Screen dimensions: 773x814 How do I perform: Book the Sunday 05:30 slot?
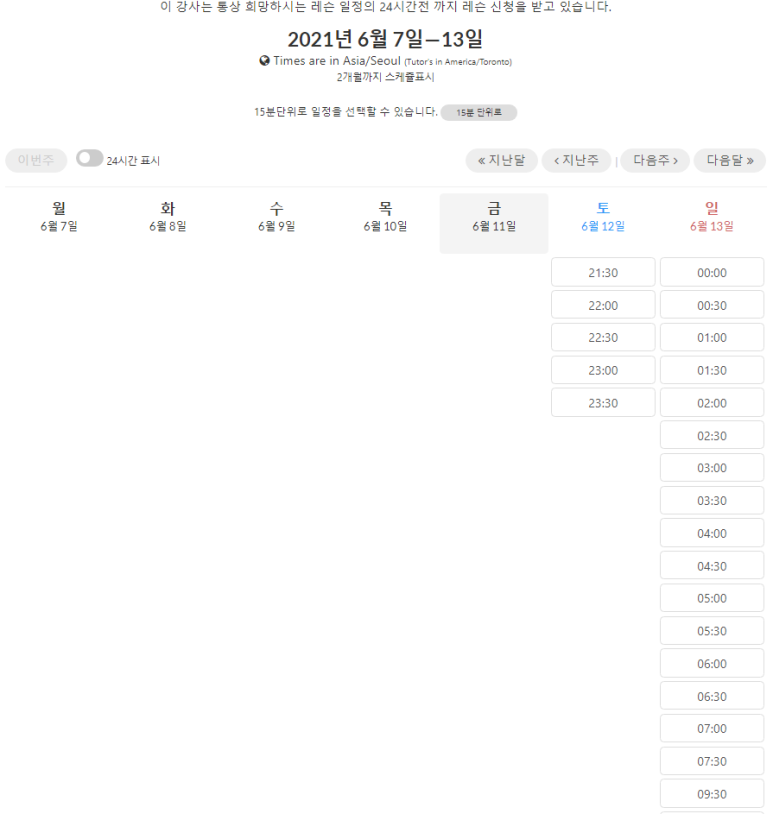click(x=712, y=631)
